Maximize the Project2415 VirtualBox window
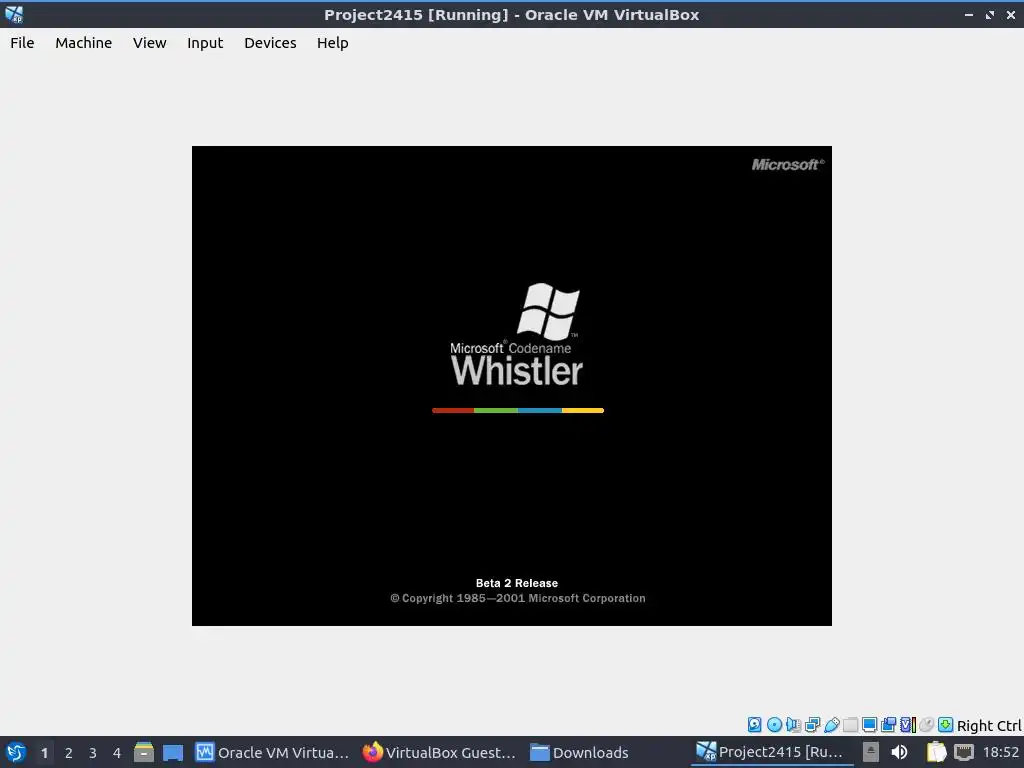 point(990,14)
